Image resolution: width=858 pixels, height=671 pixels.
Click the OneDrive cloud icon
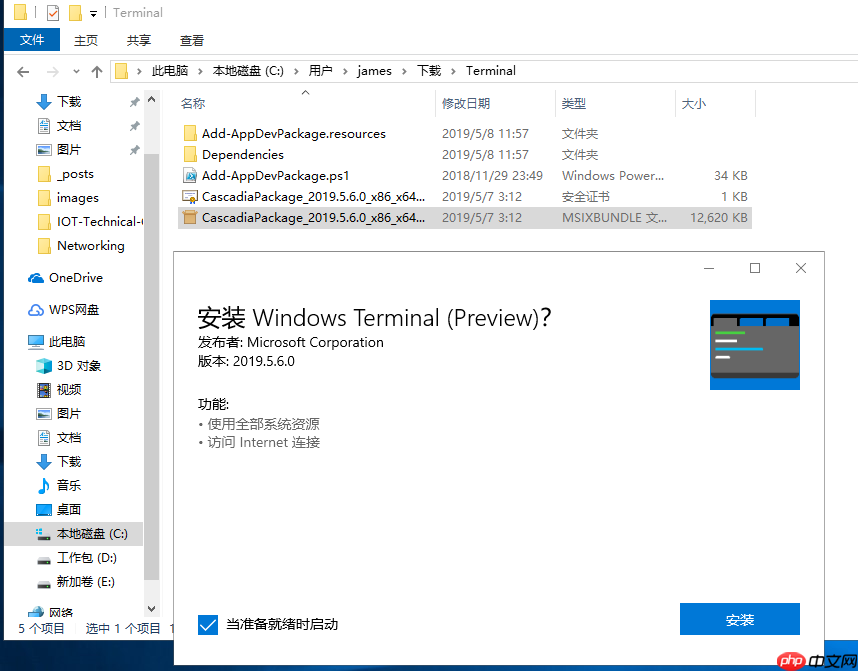(x=36, y=278)
